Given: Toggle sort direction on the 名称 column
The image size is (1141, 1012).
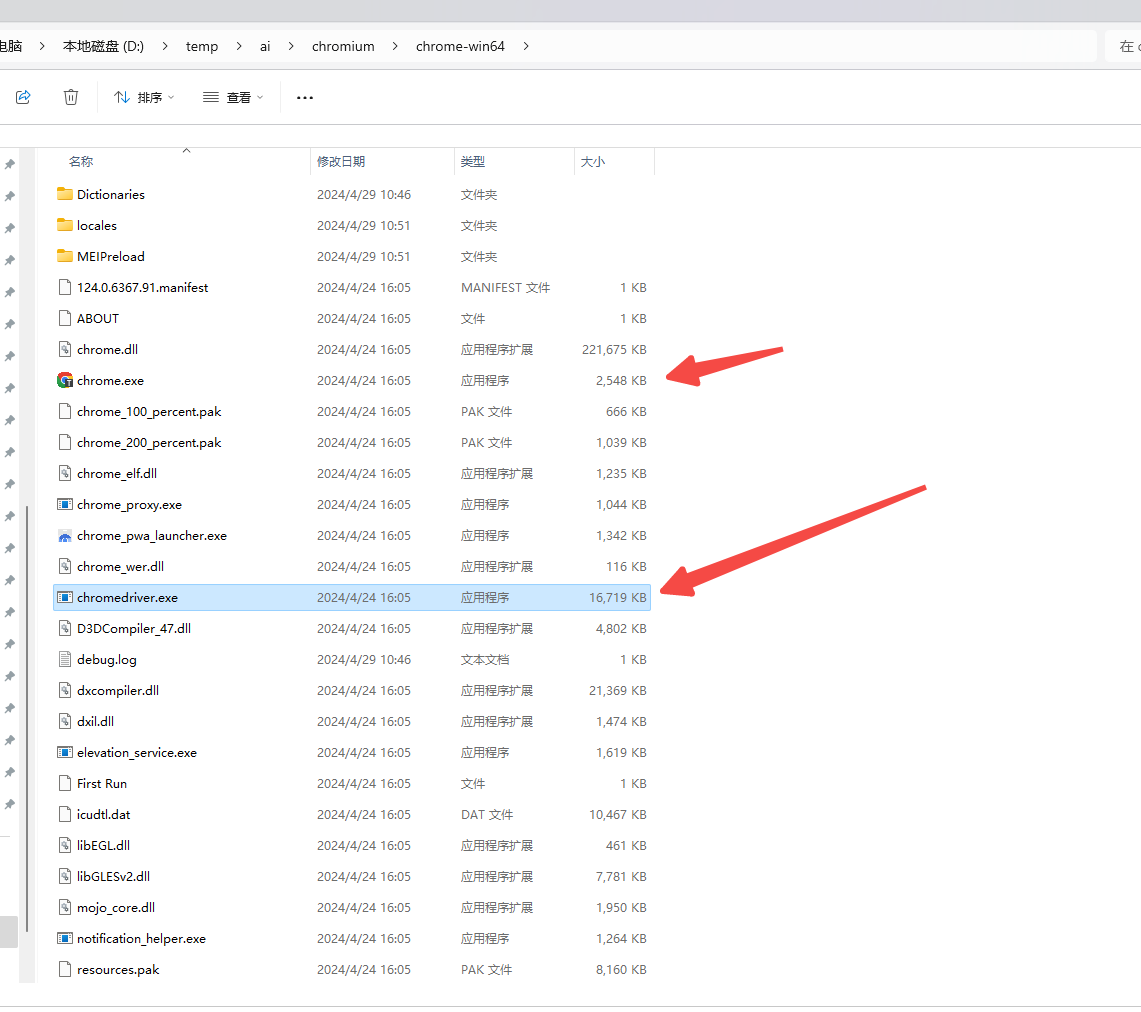Looking at the screenshot, I should 186,152.
